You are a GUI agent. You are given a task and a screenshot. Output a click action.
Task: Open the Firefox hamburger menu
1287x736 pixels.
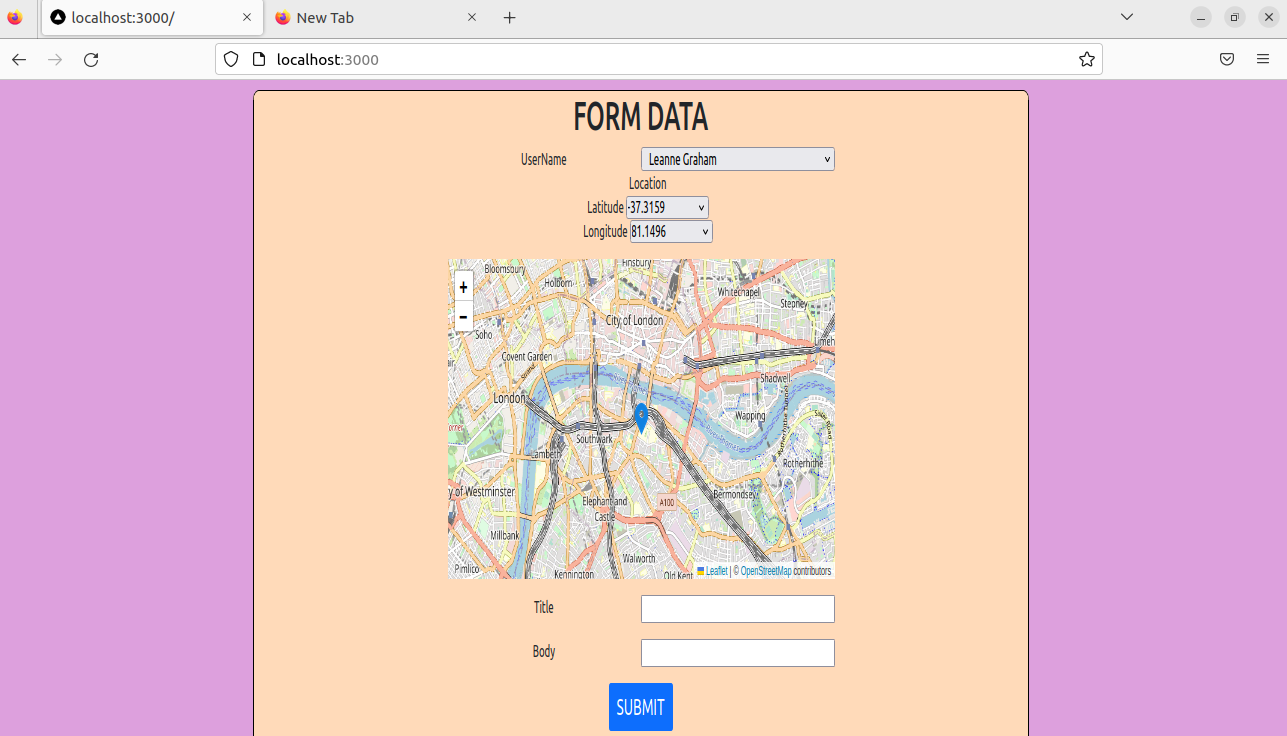[x=1262, y=59]
